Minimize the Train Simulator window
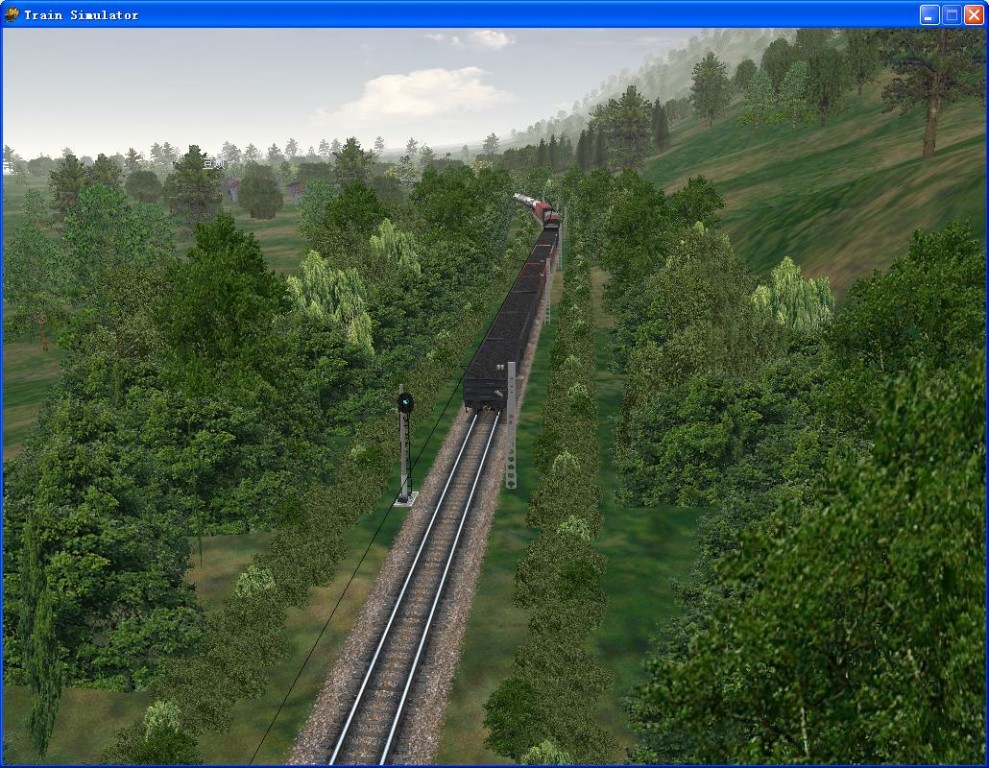This screenshot has height=768, width=989. (x=929, y=14)
